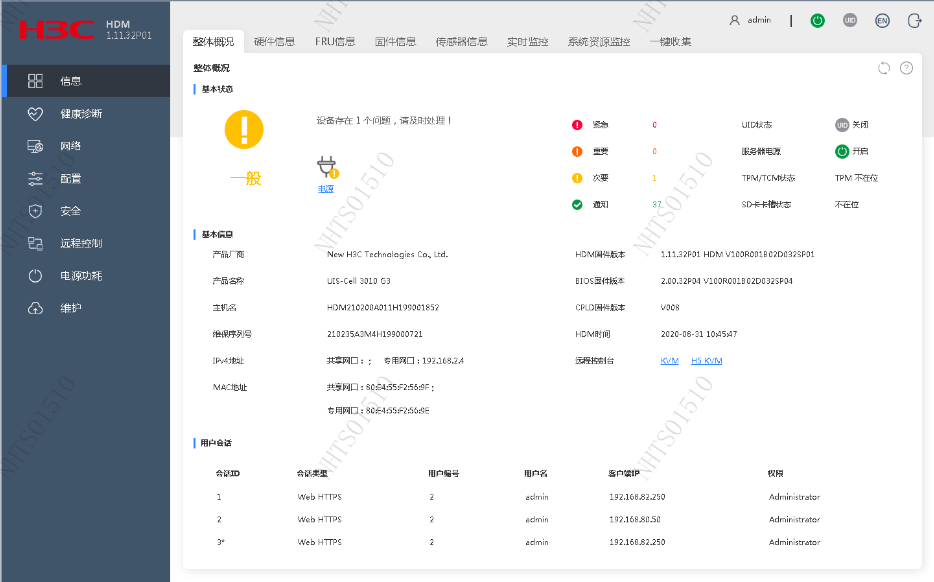The image size is (934, 582).
Task: Click the admin user icon
Action: pos(734,20)
